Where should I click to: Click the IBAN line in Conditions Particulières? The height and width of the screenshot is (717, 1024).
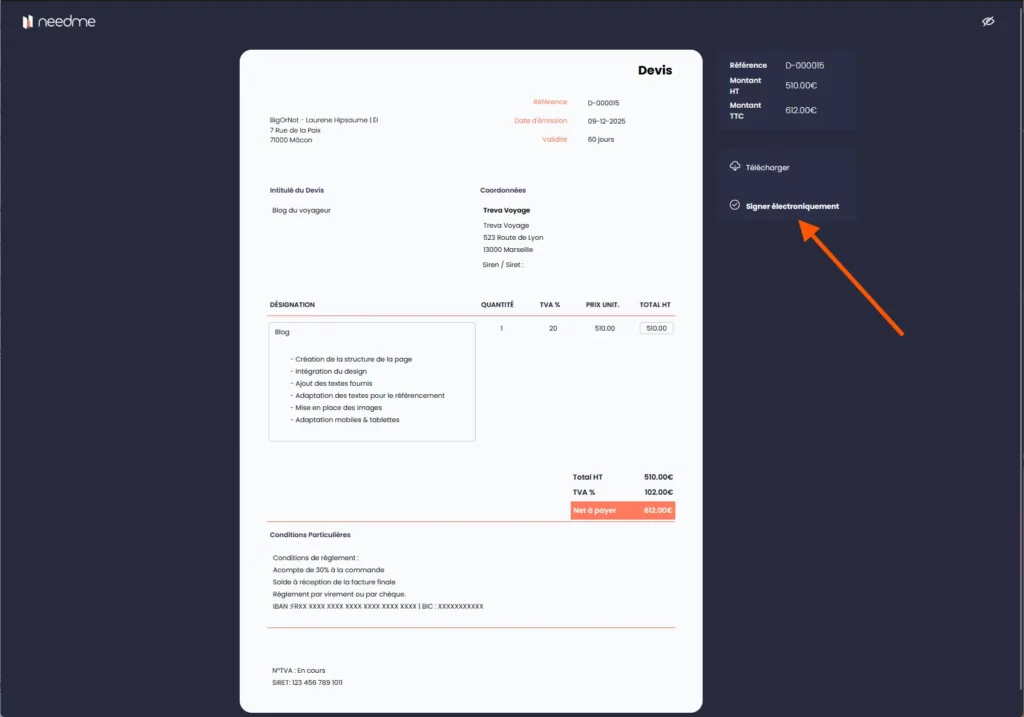pos(378,606)
